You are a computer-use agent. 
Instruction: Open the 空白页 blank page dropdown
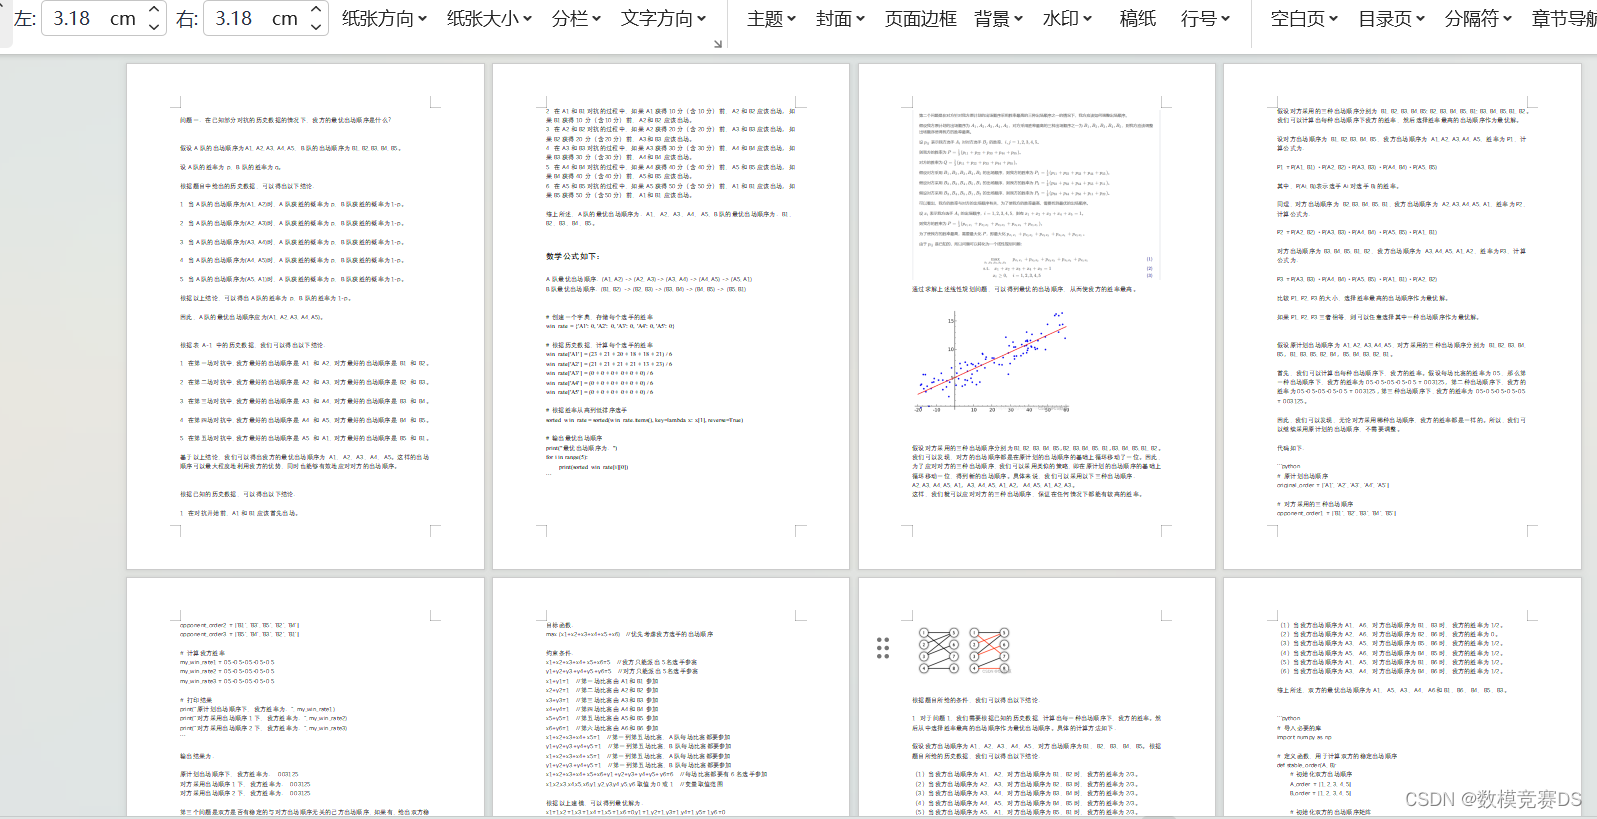point(1304,18)
